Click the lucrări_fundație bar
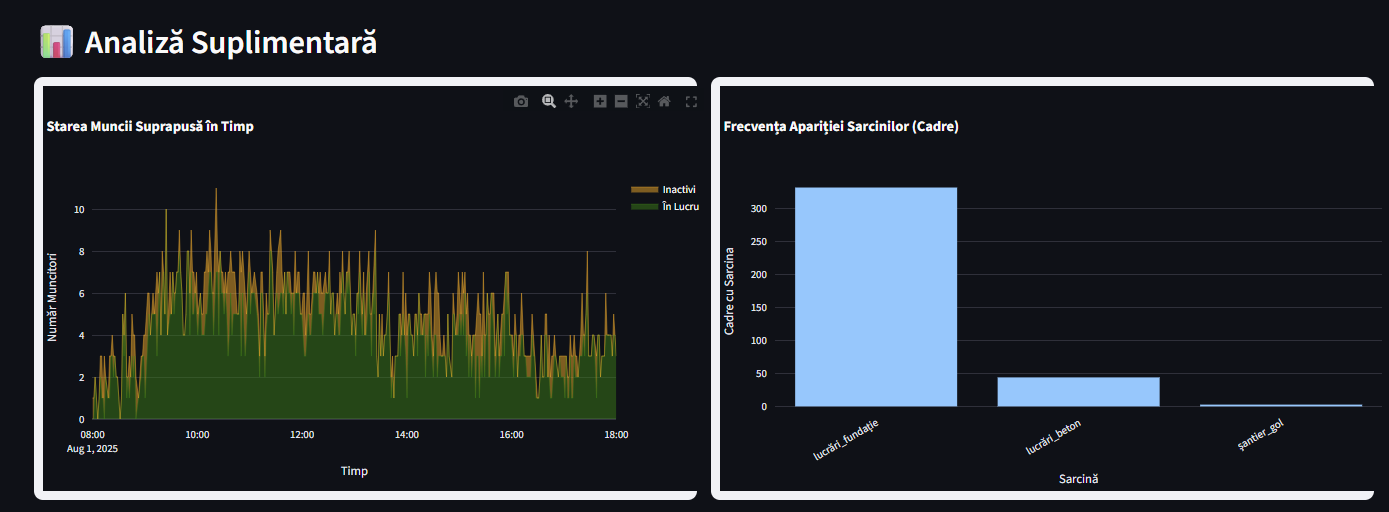This screenshot has height=512, width=1389. 875,297
